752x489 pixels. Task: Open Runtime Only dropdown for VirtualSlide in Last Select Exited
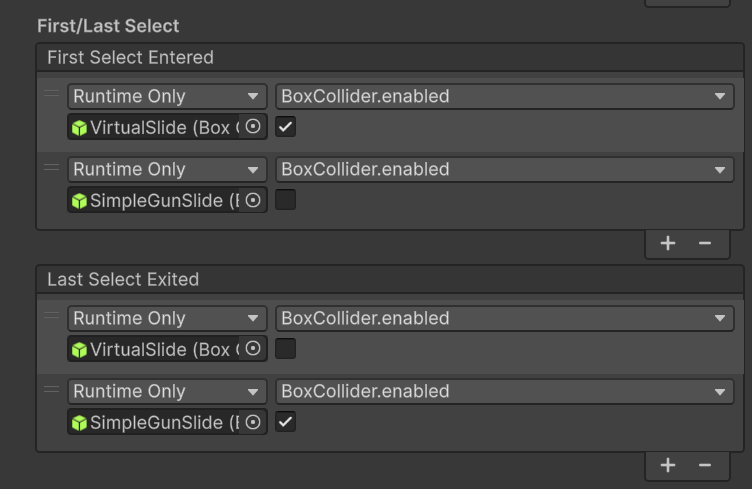[x=167, y=319]
